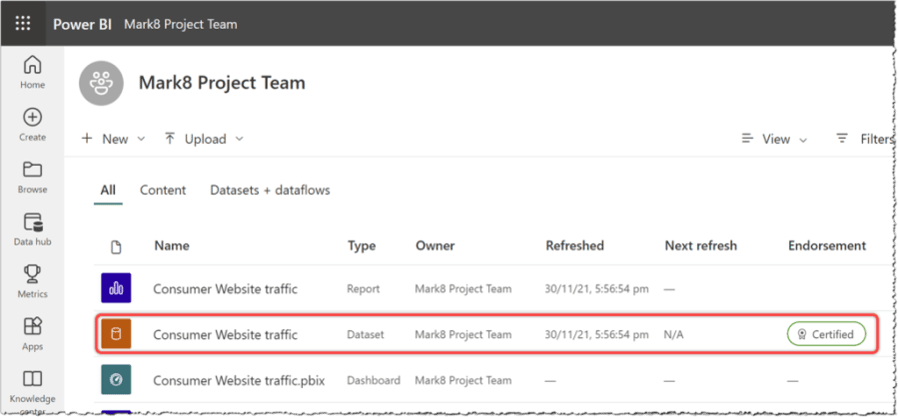This screenshot has height=417, width=898.
Task: Click the Mark8 Project Team workspace heading
Action: [x=222, y=83]
